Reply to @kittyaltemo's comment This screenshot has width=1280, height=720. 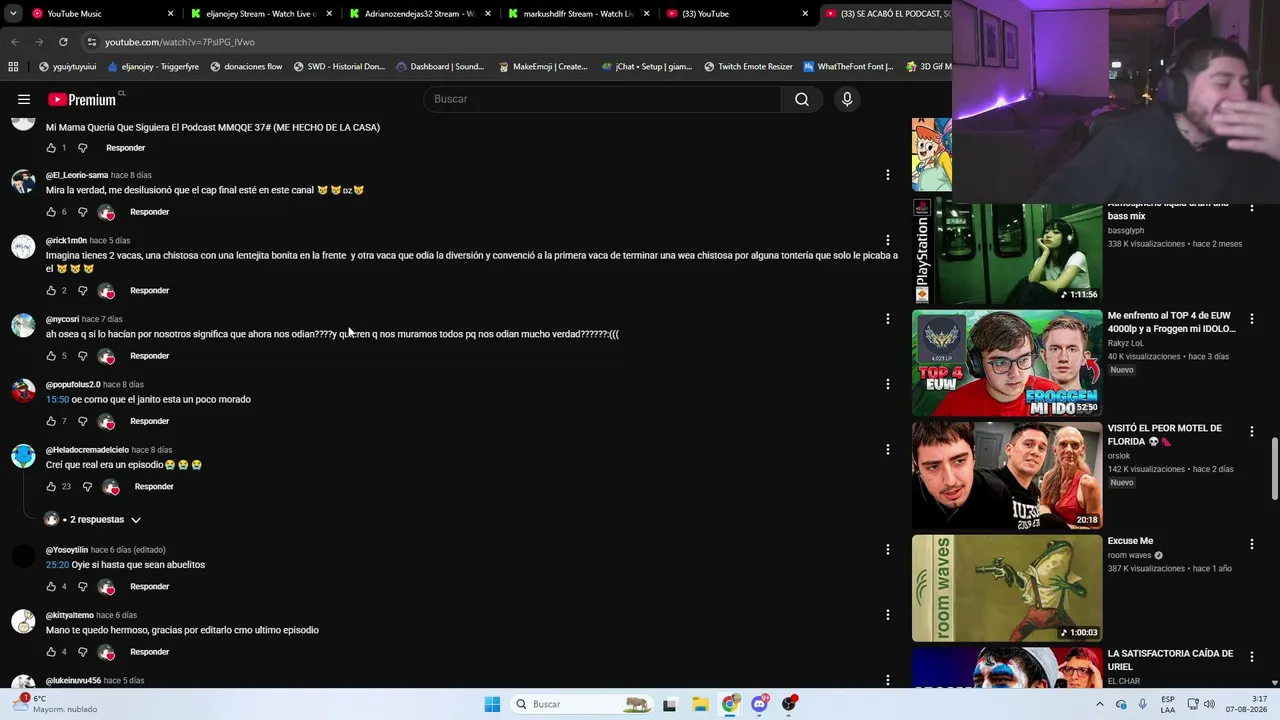click(x=149, y=652)
